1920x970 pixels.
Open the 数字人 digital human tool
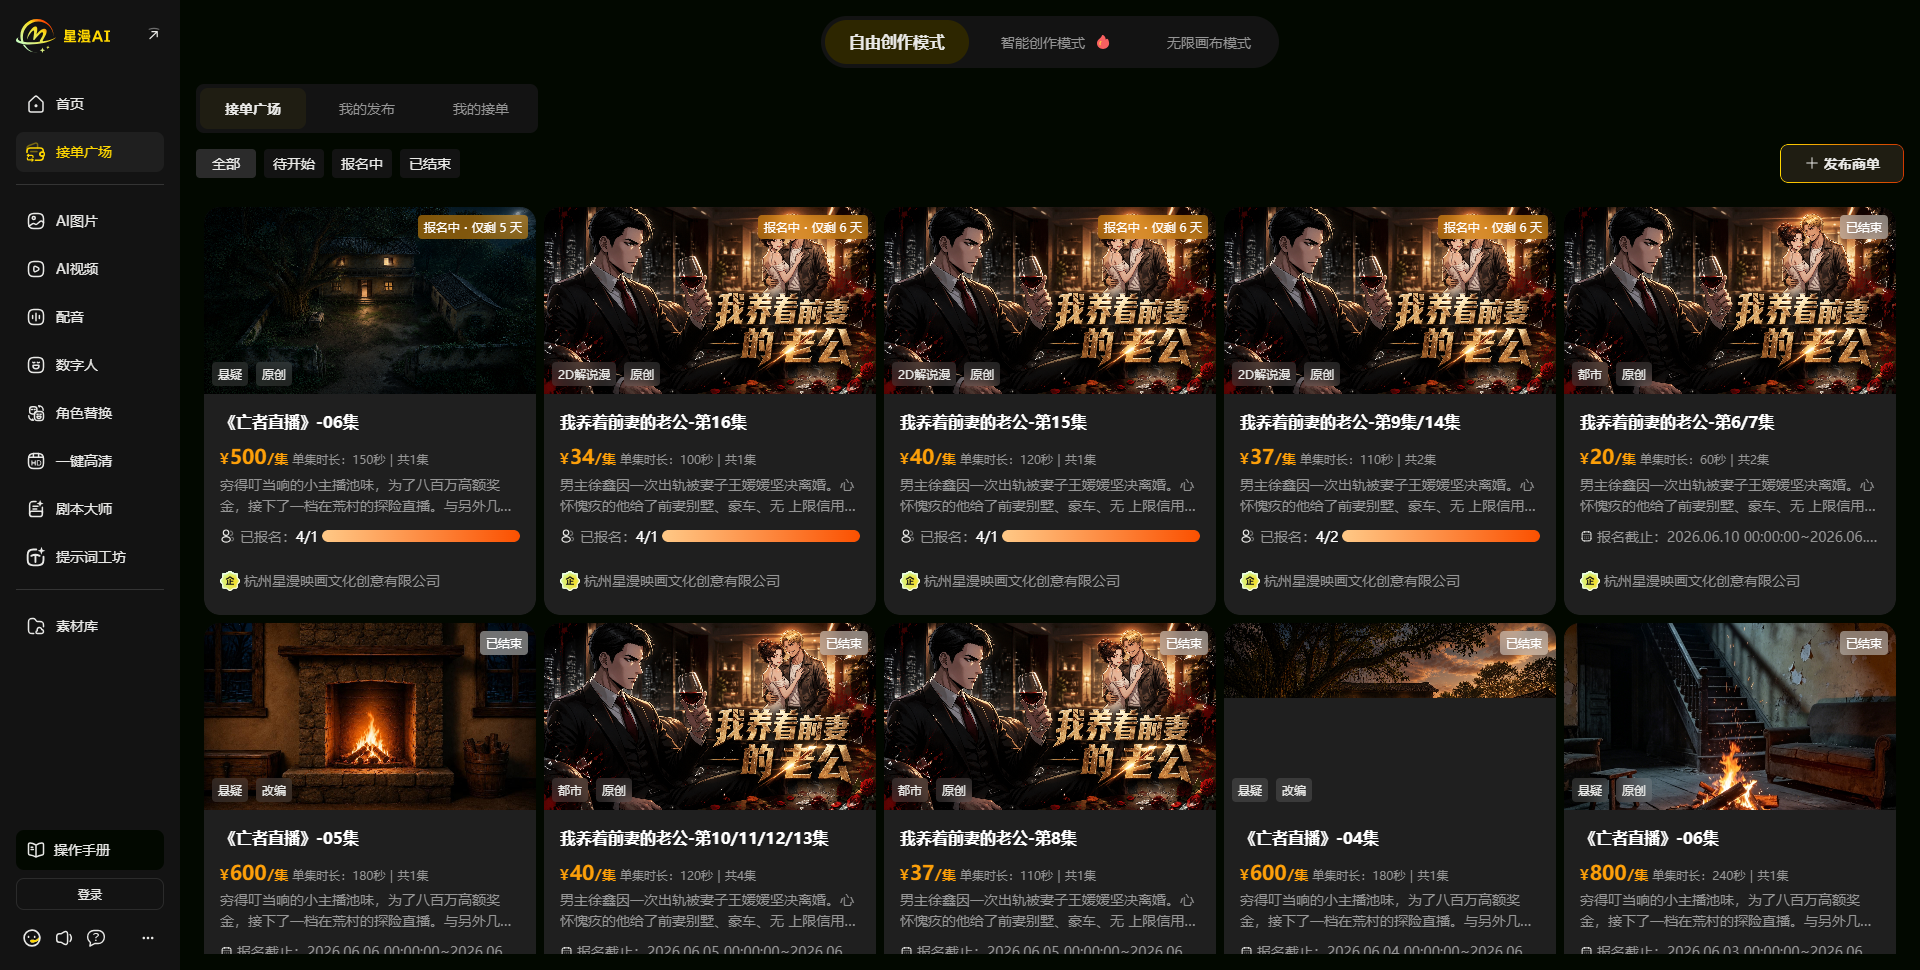click(x=90, y=365)
